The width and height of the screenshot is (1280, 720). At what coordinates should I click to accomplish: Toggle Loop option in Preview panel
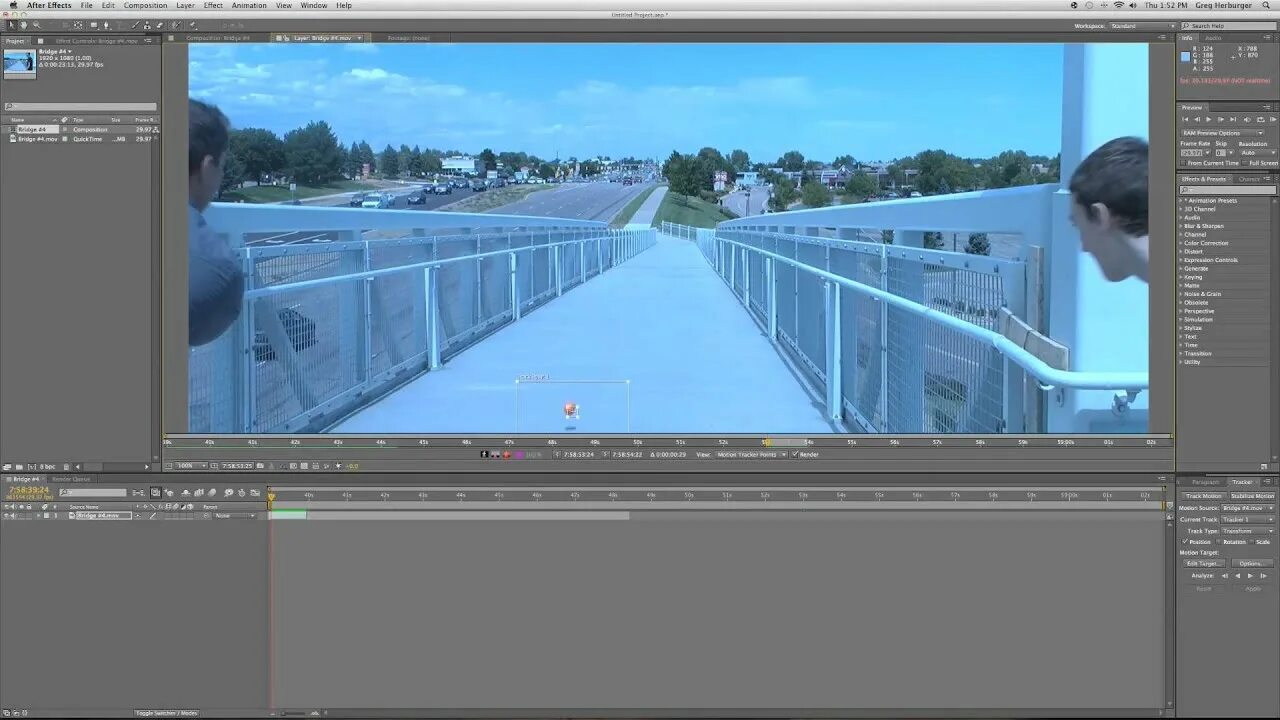tap(1260, 119)
